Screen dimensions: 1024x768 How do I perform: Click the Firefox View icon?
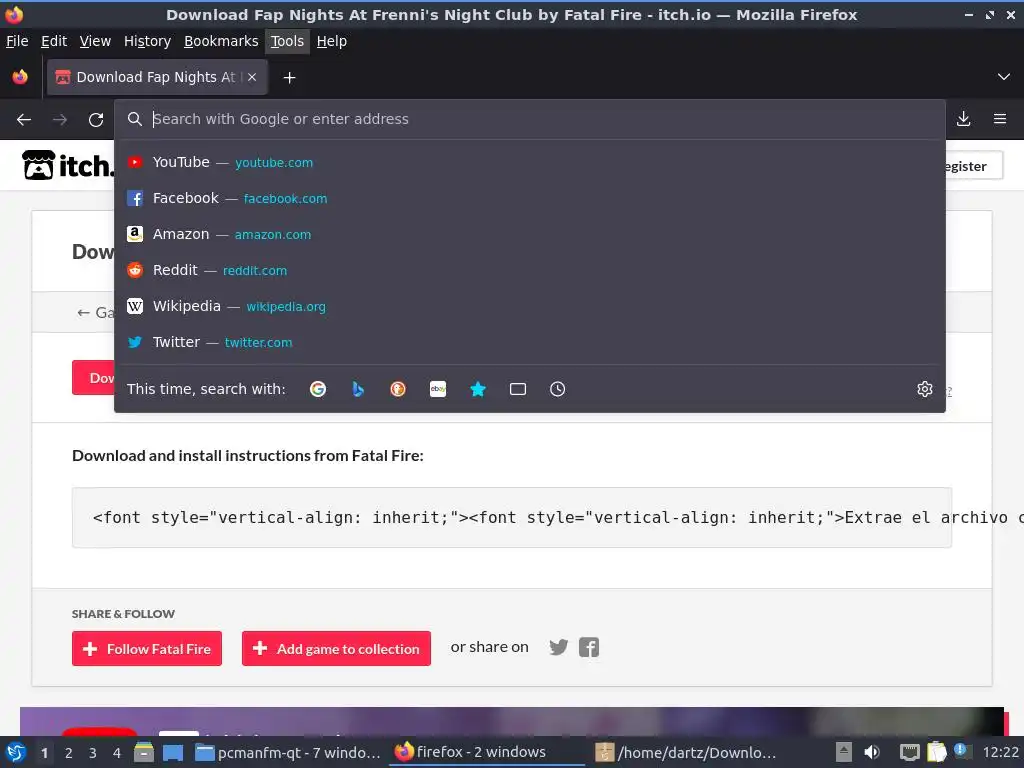[20, 77]
